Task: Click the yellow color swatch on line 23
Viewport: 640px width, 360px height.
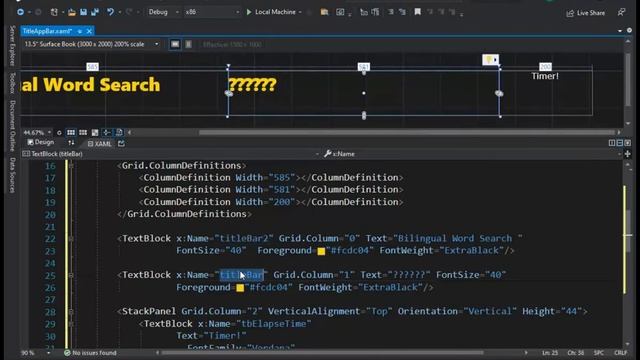Action: point(321,251)
